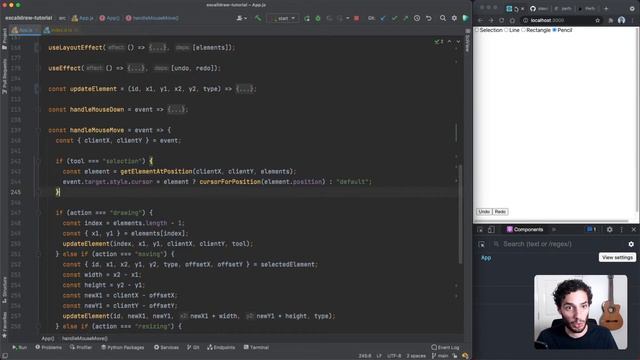The height and width of the screenshot is (360, 640).
Task: Expand the folded handleMouseDown function body
Action: [x=176, y=109]
